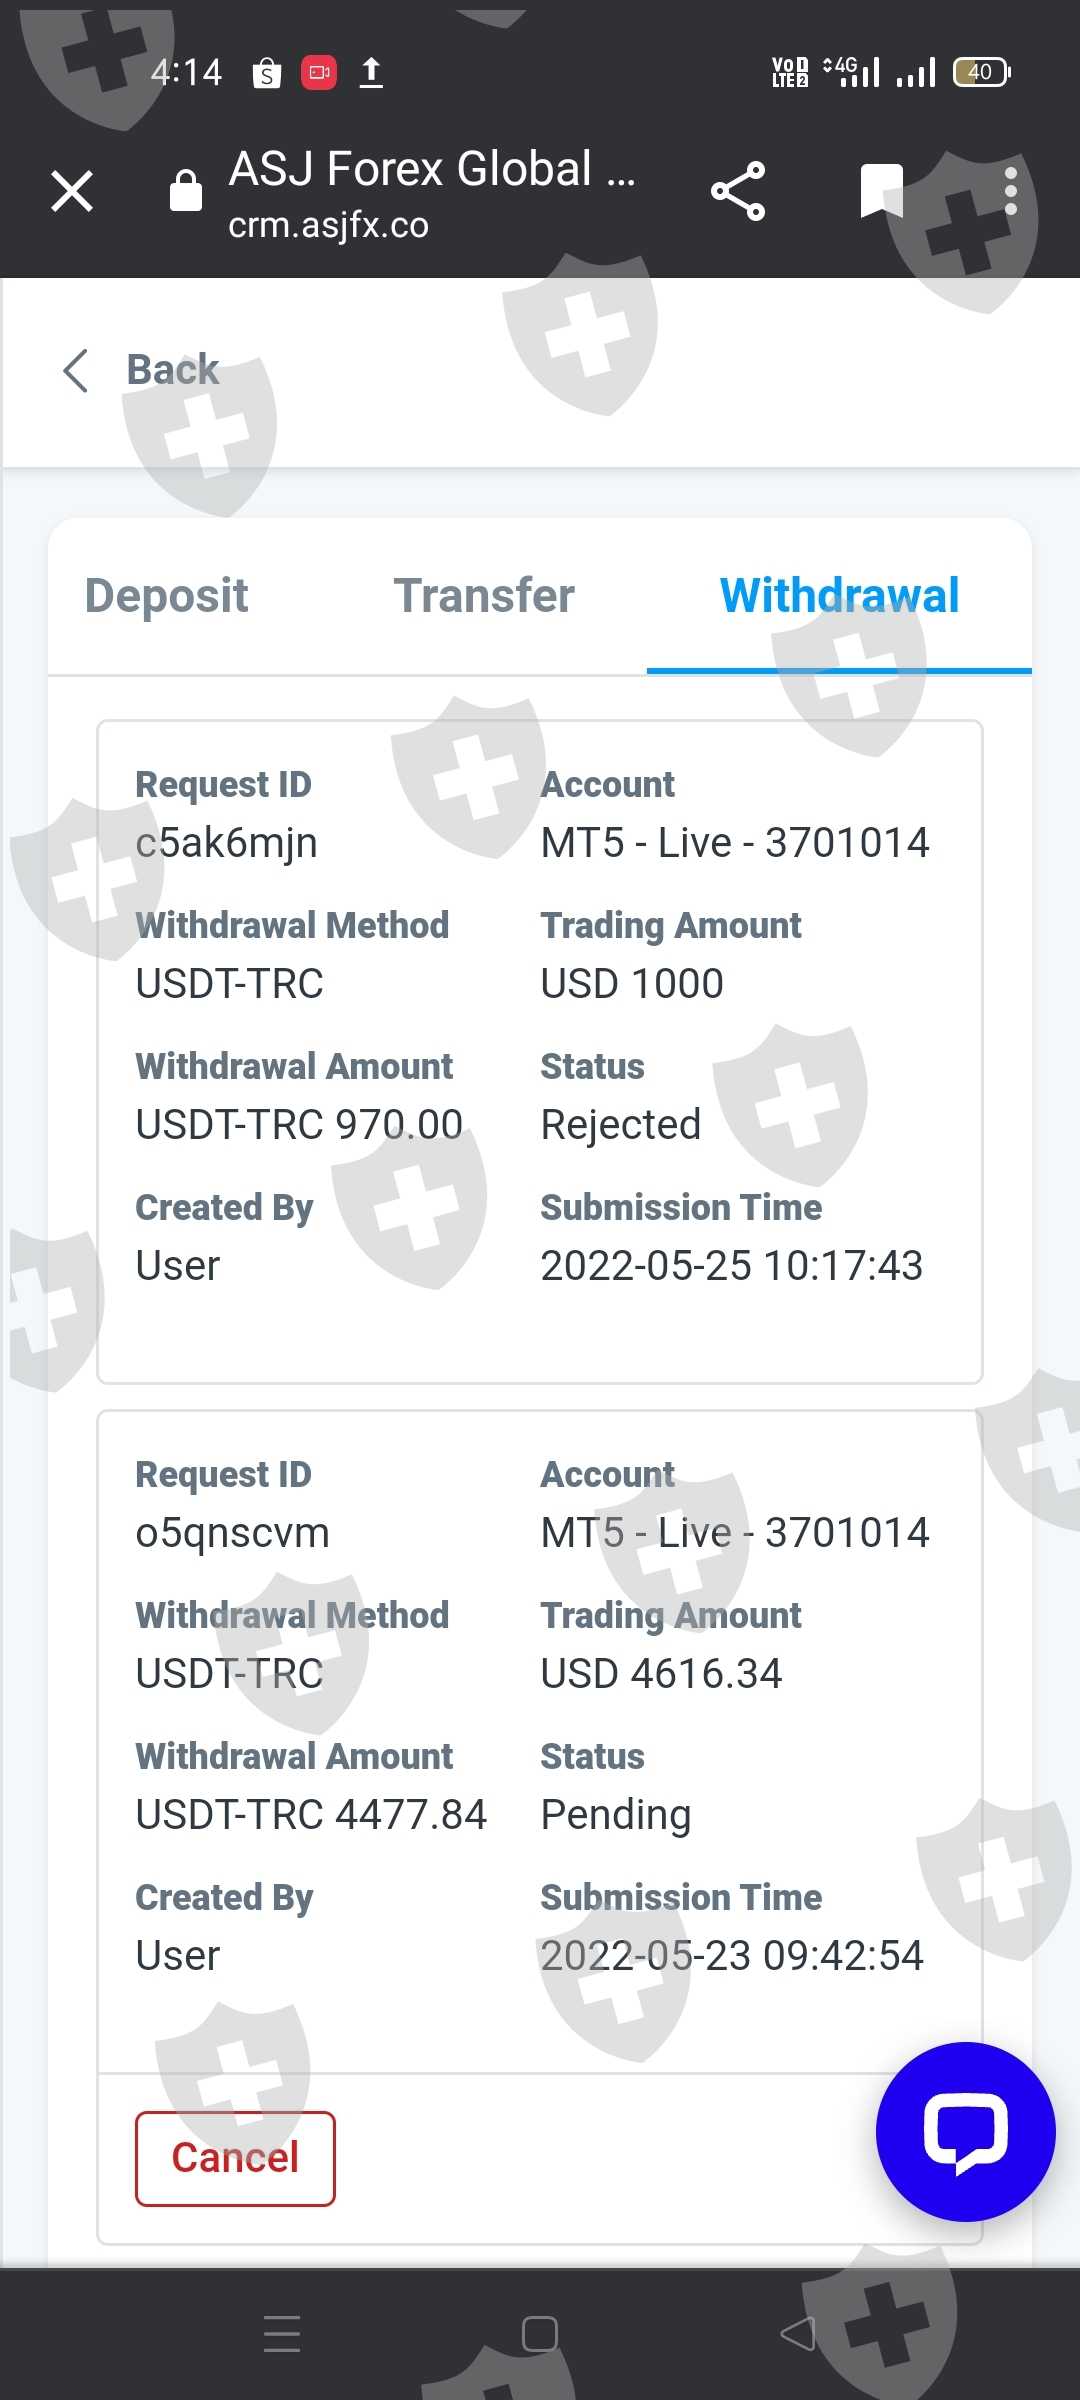
Task: Tap the ASJ Forex Global page title
Action: (431, 168)
